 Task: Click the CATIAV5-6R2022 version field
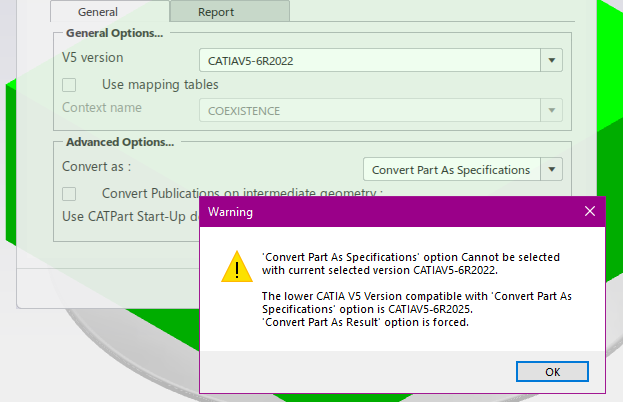[368, 61]
